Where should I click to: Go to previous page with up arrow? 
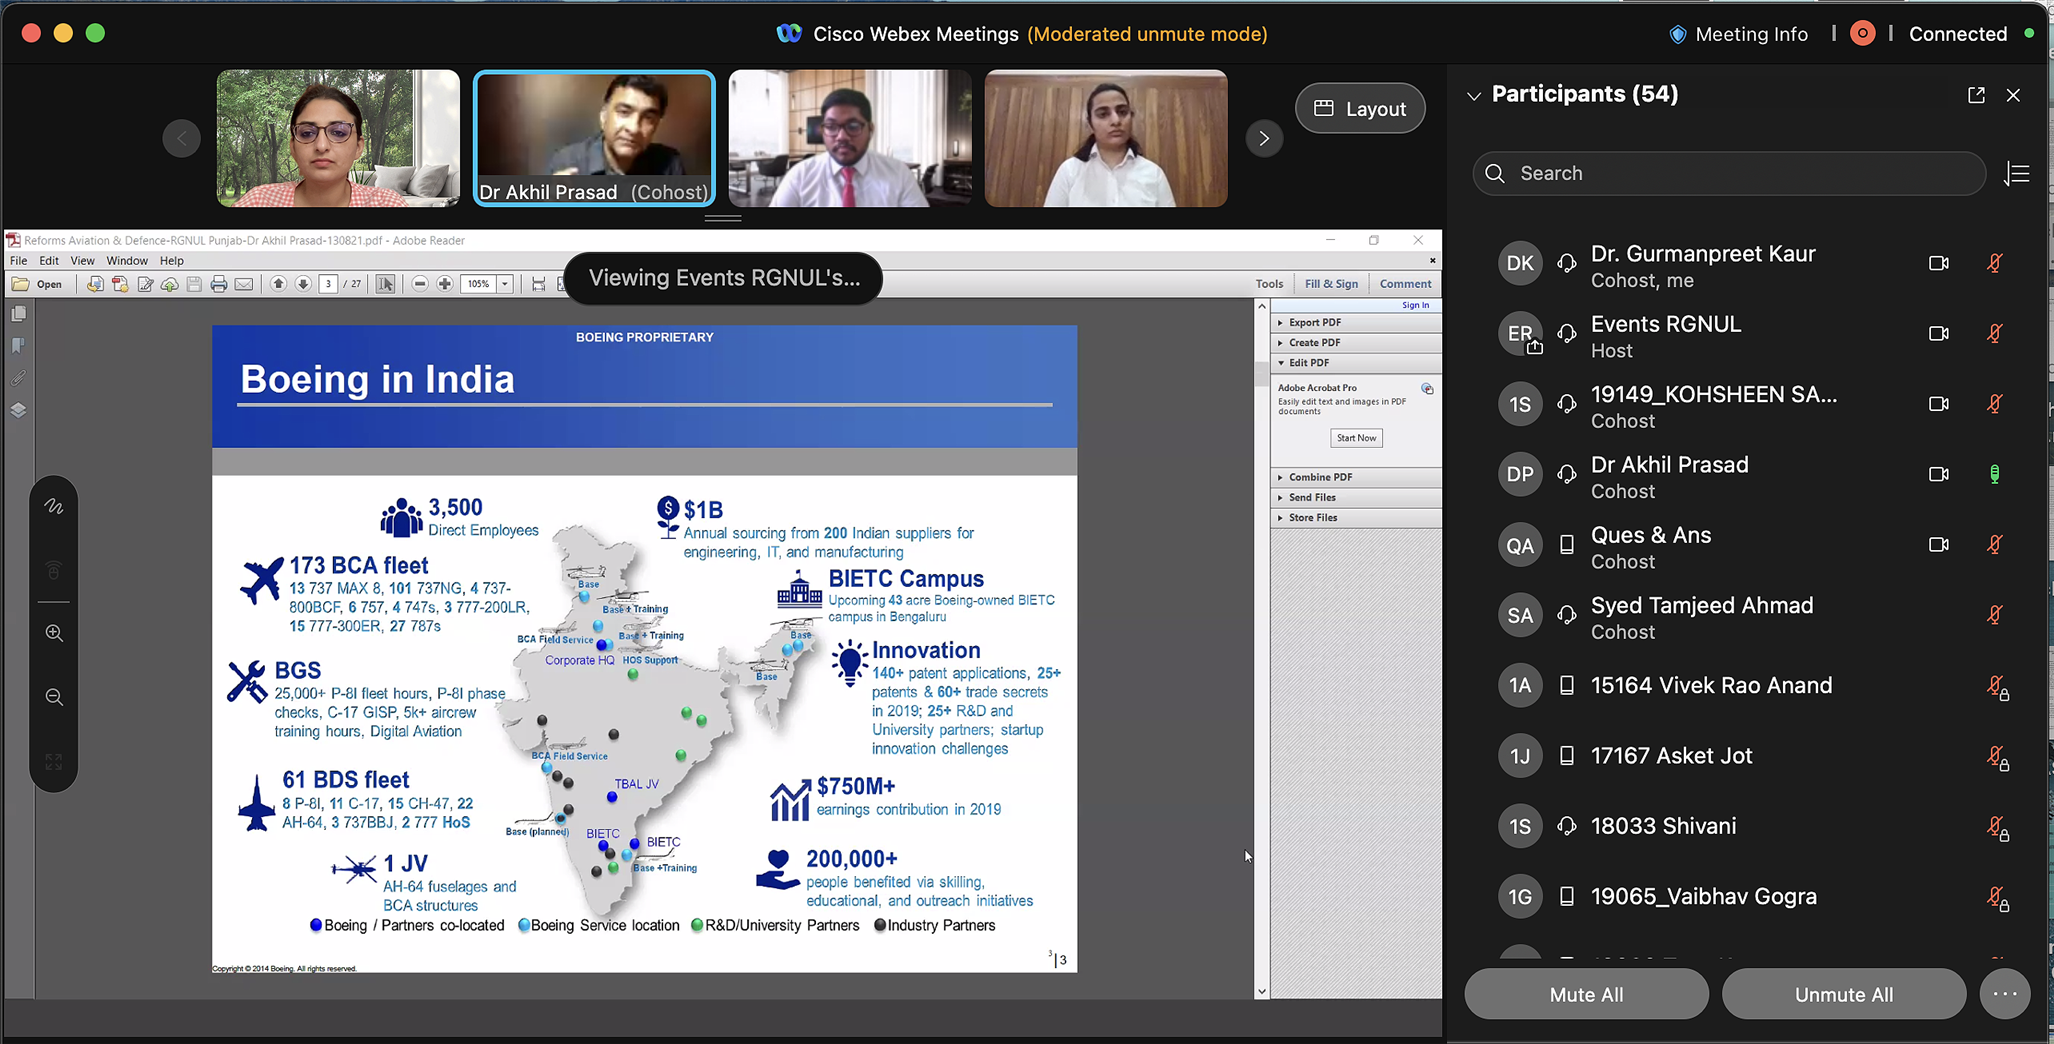point(278,284)
